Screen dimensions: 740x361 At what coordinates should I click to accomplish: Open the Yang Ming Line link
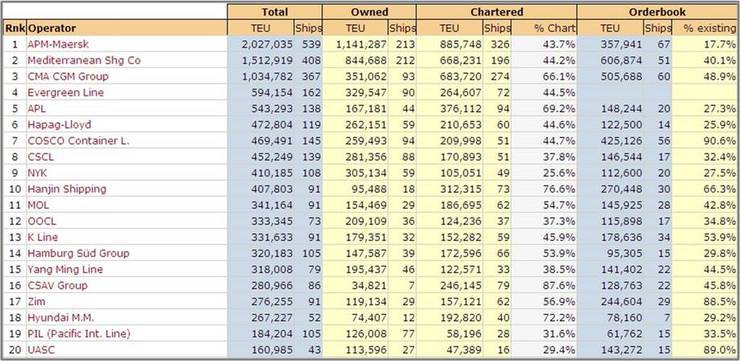[x=65, y=269]
